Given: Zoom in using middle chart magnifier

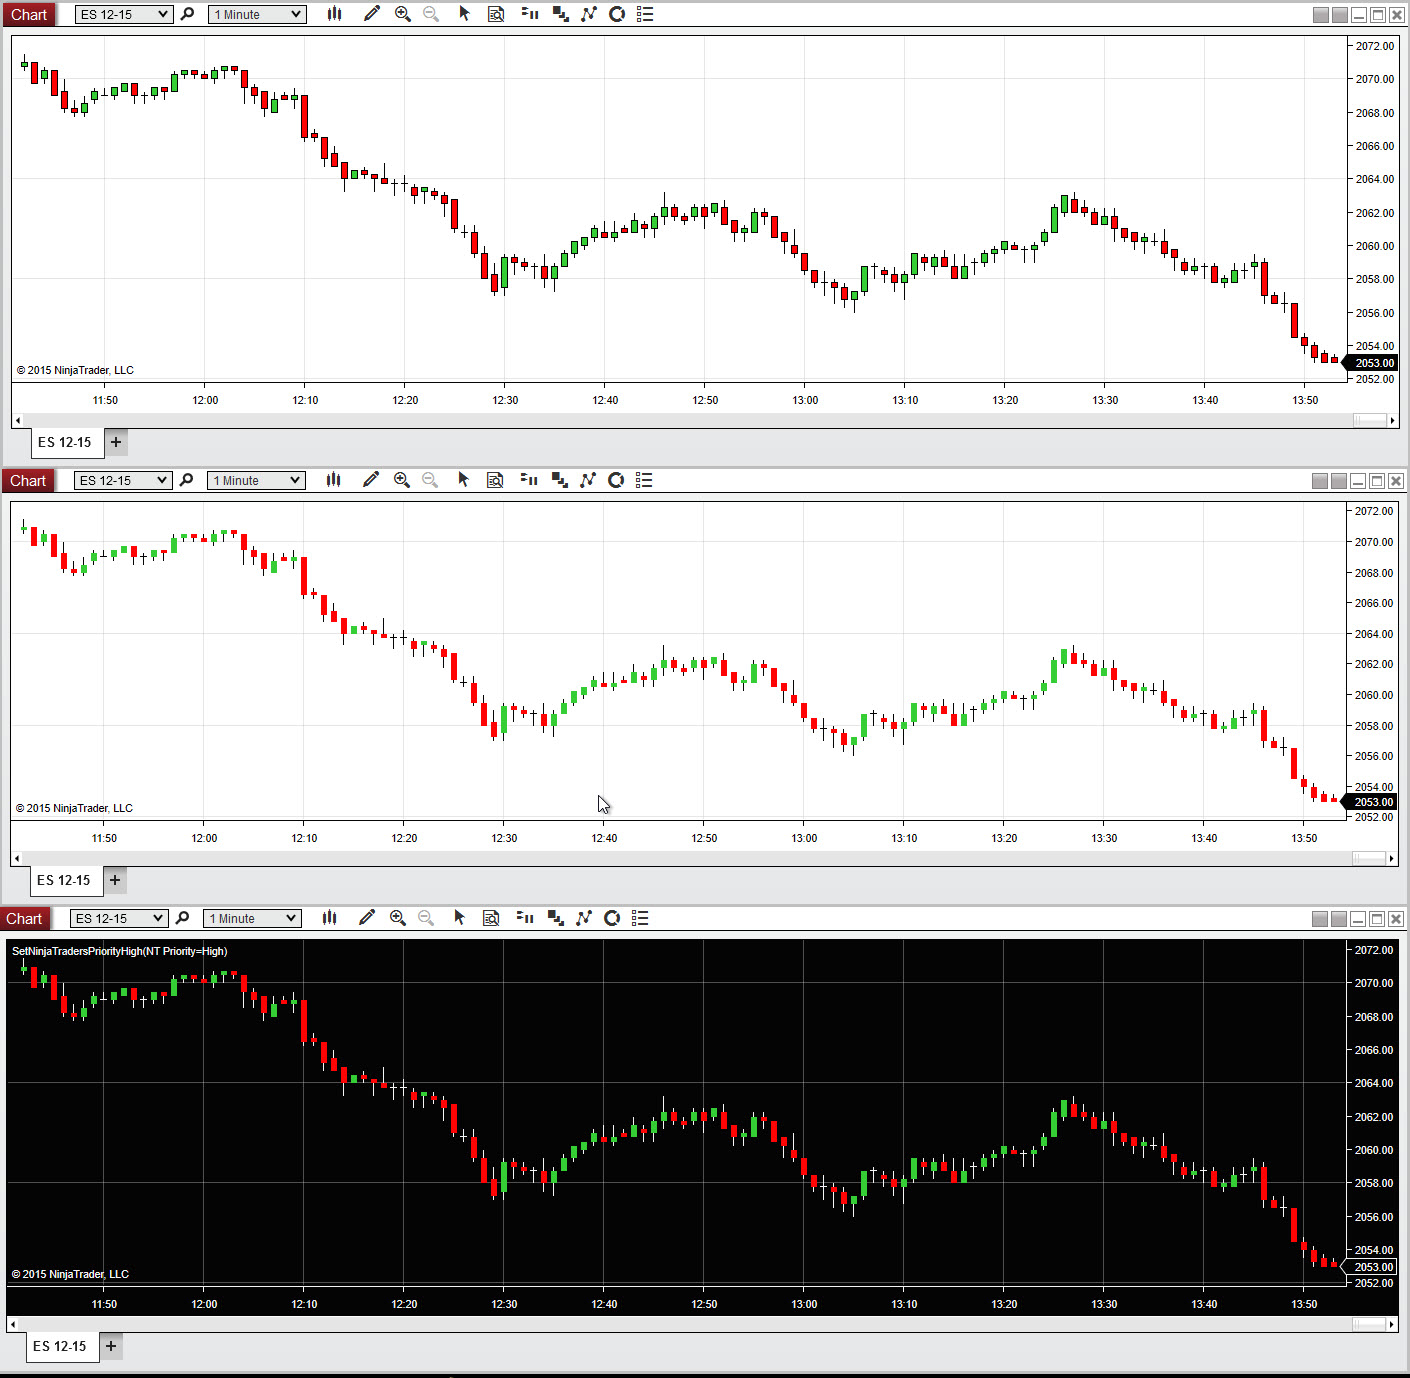Looking at the screenshot, I should (x=402, y=480).
